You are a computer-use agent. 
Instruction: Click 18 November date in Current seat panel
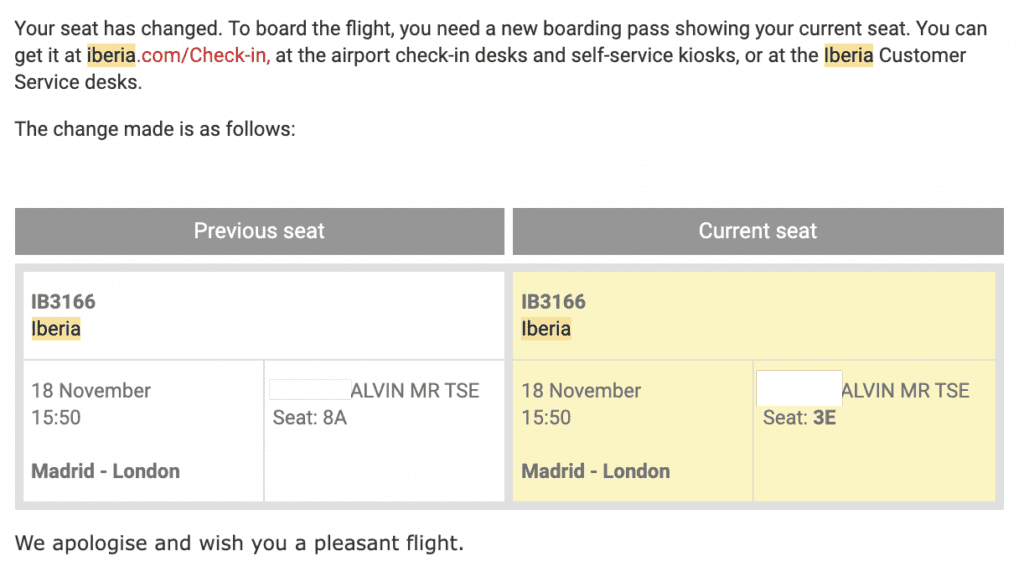(581, 390)
